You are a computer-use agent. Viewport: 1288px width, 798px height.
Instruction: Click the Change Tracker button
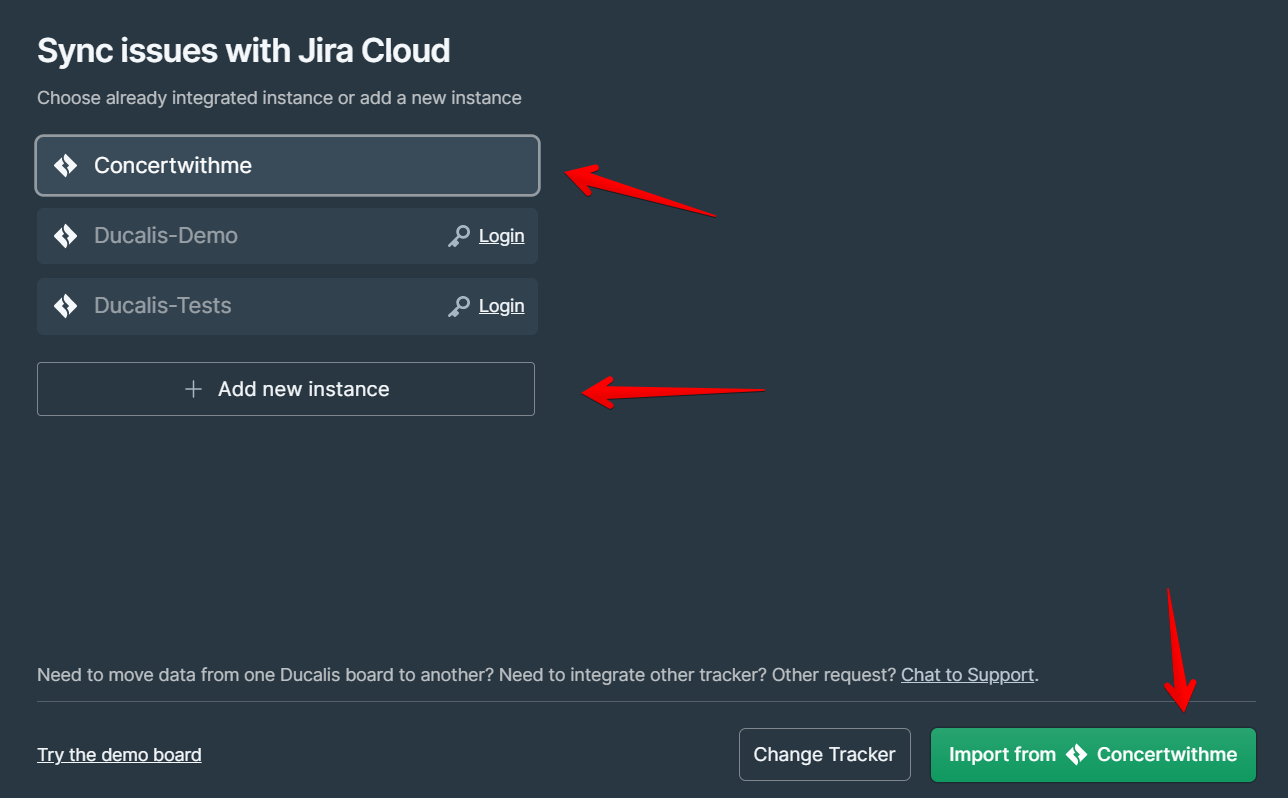coord(824,754)
